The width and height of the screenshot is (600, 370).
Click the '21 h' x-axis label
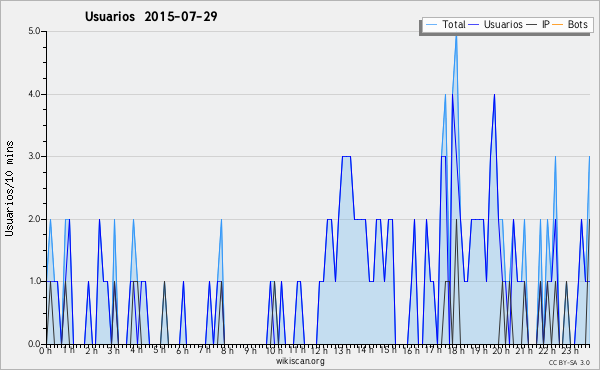524,351
